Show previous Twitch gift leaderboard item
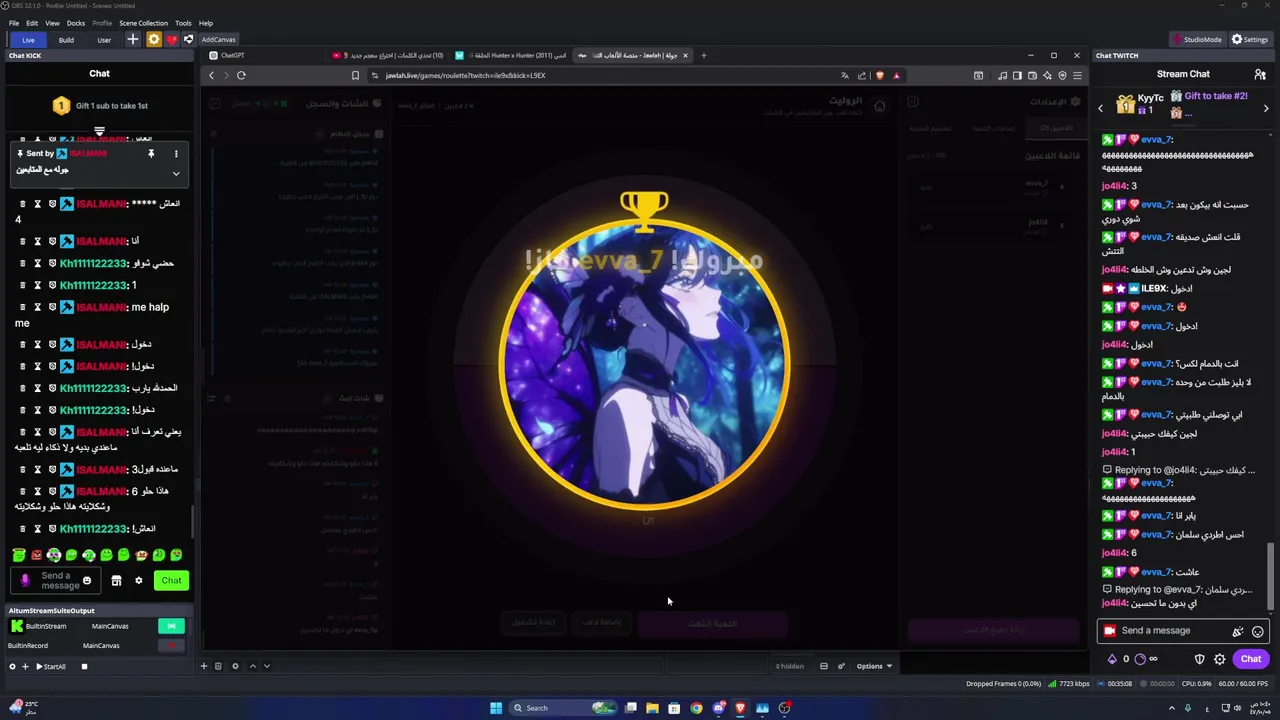 point(1101,108)
